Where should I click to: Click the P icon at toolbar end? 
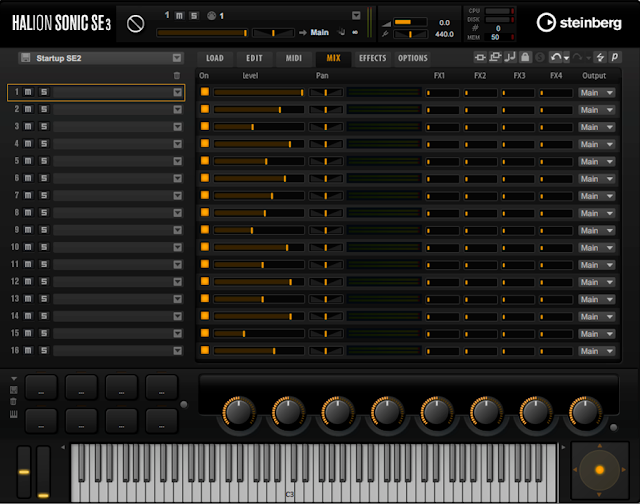(615, 58)
